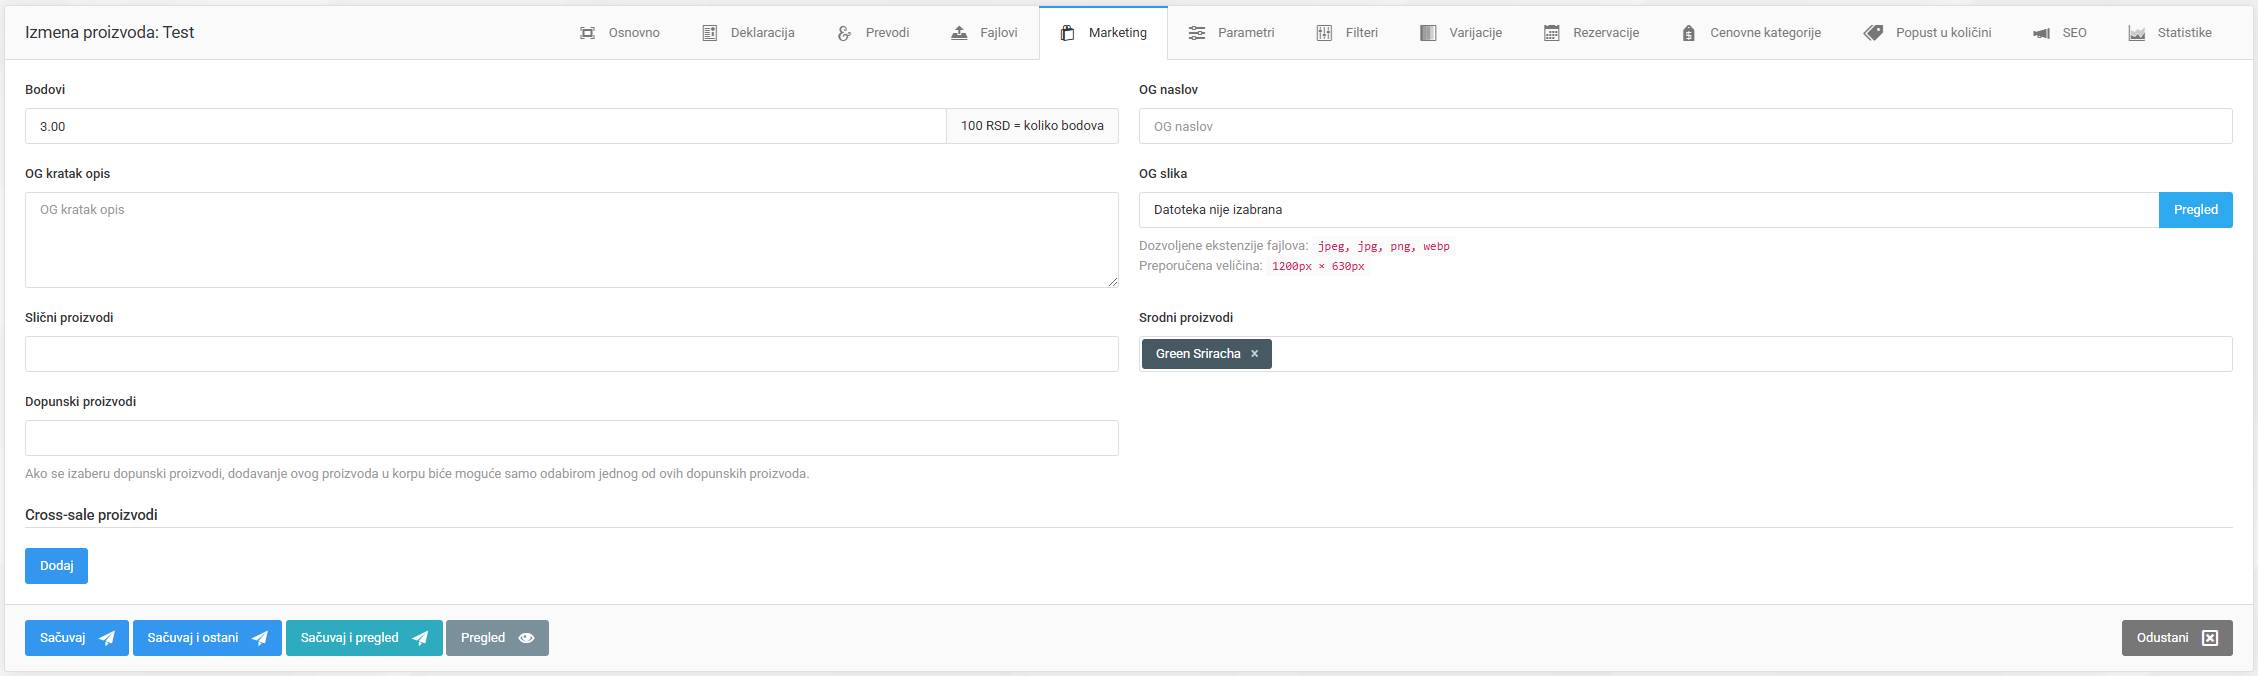This screenshot has height=676, width=2258.
Task: Browse for OG slika with Pregled
Action: click(2195, 210)
